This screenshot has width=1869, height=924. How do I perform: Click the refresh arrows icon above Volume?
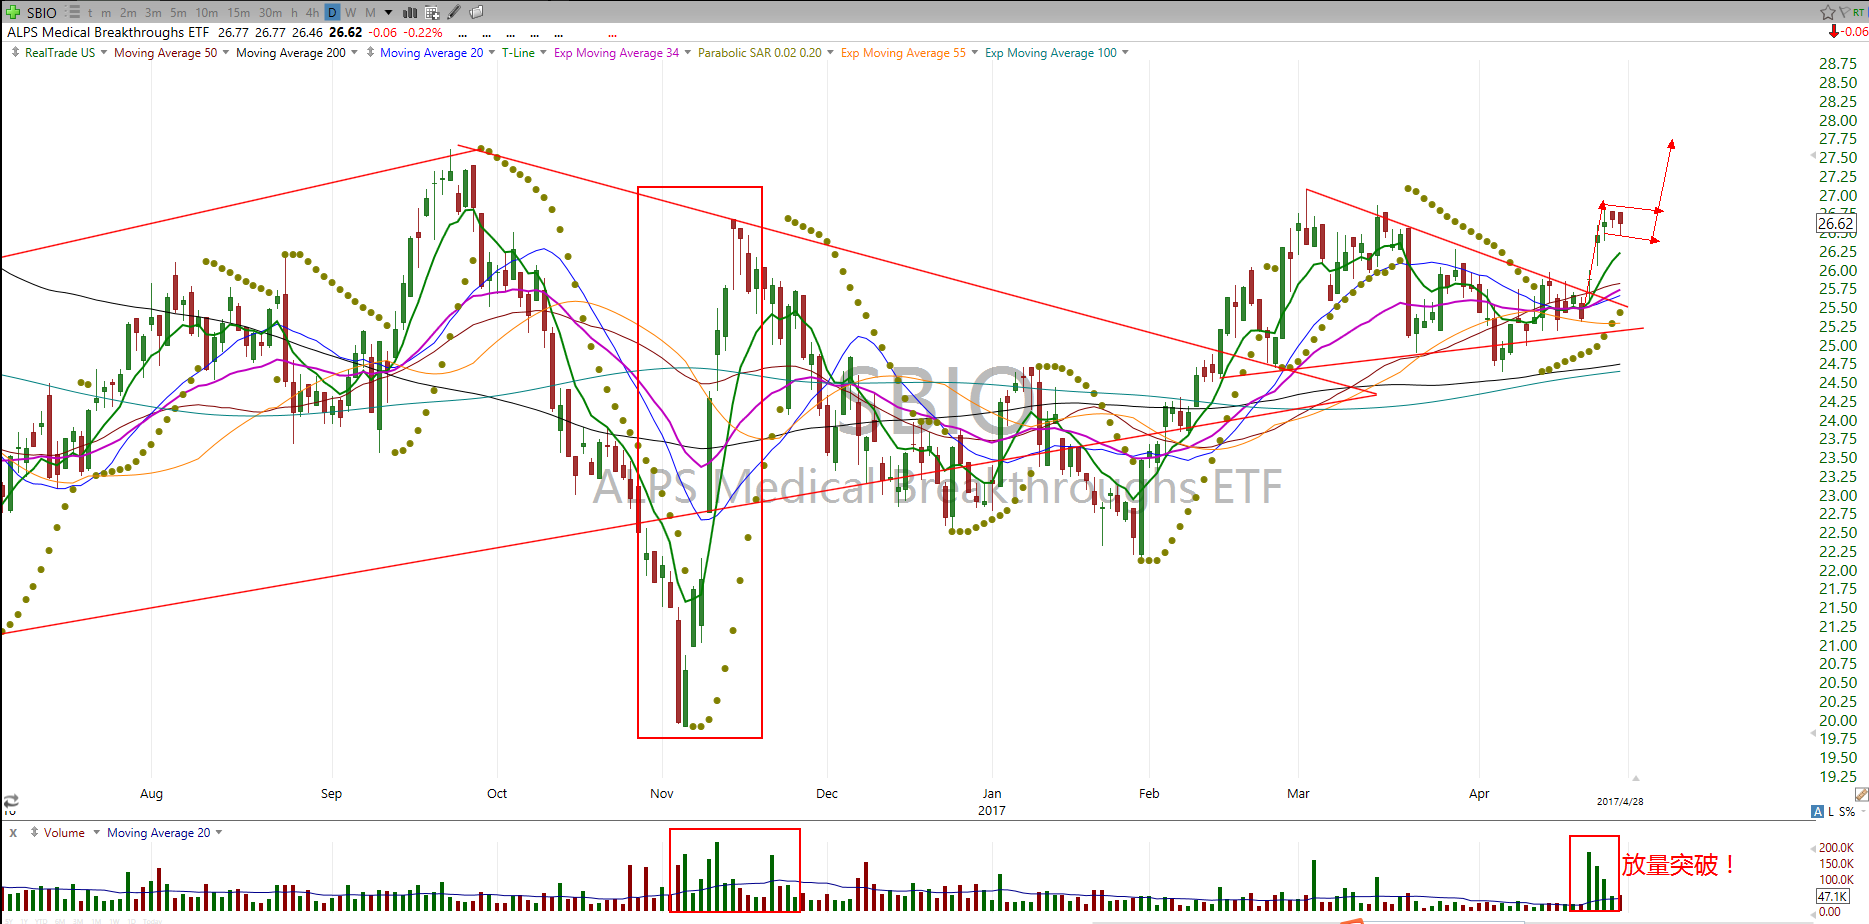point(11,802)
